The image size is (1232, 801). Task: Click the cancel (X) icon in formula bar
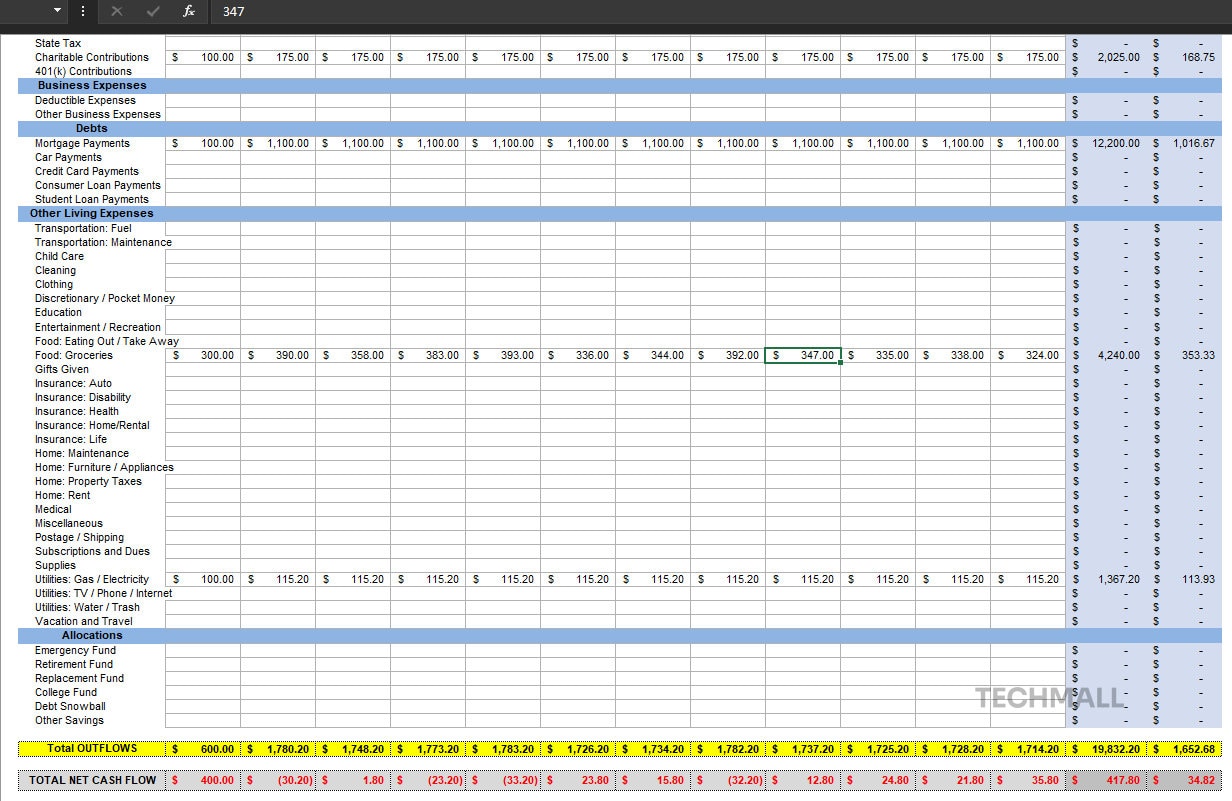[x=117, y=11]
